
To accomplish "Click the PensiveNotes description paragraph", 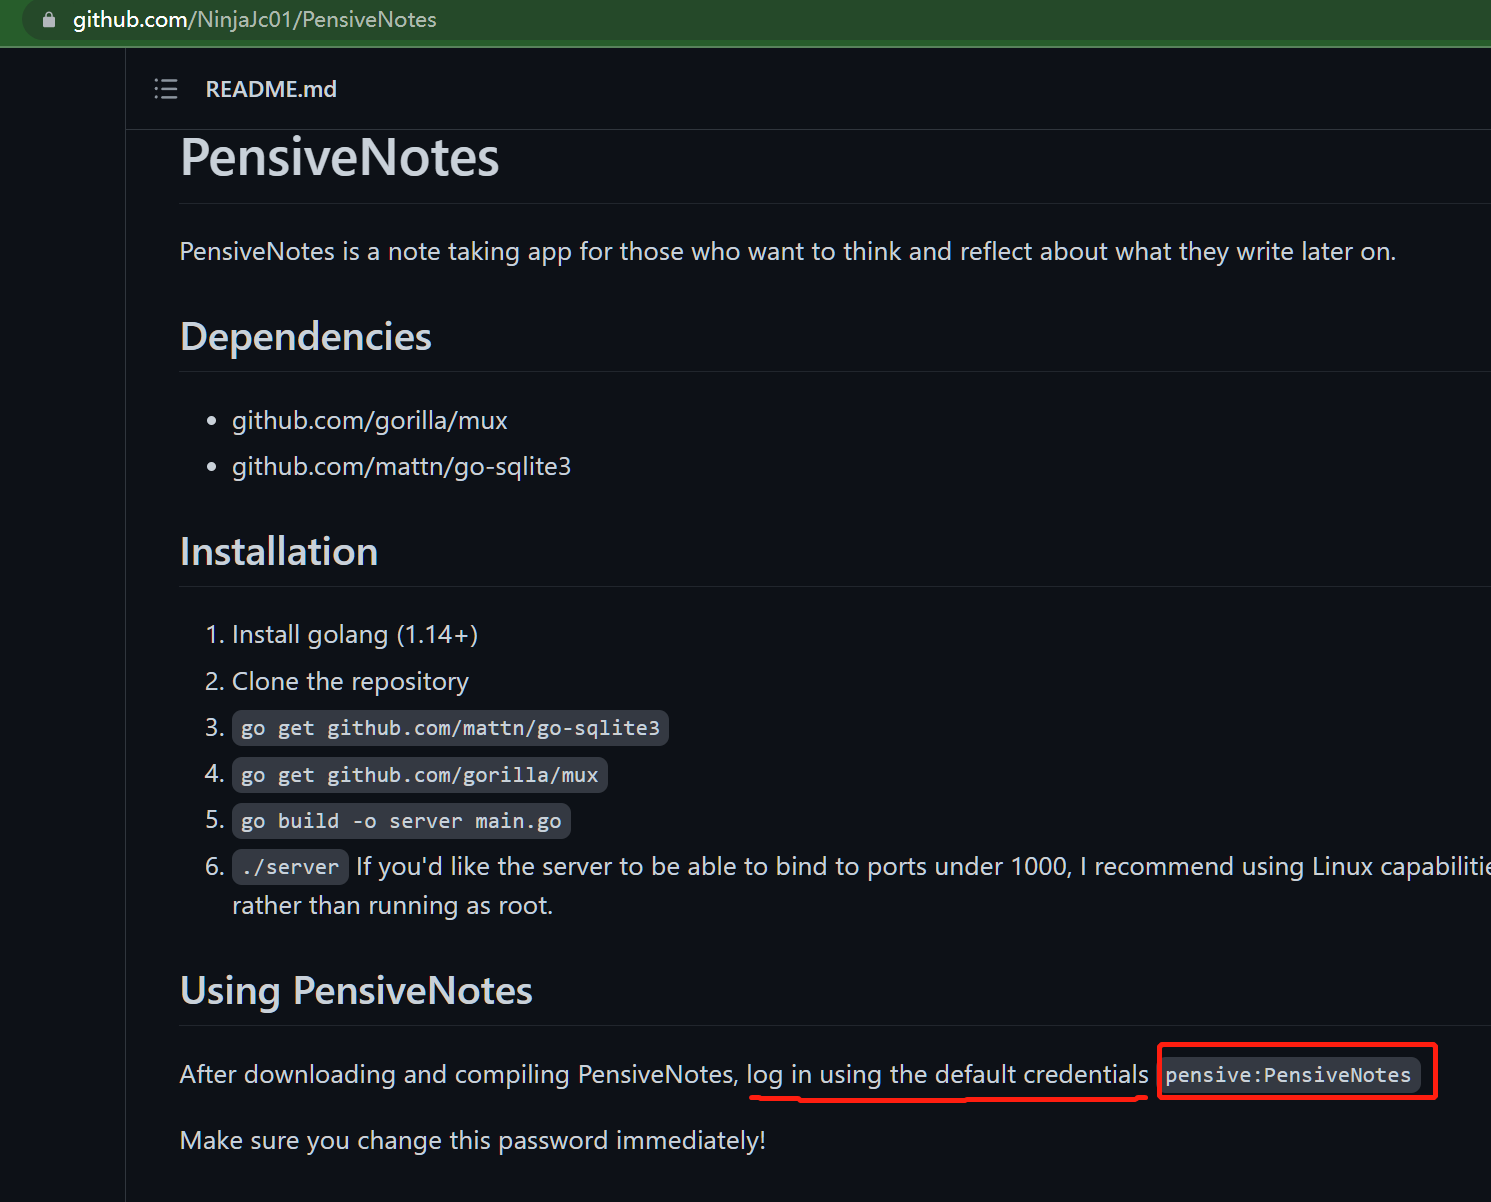I will tap(787, 252).
